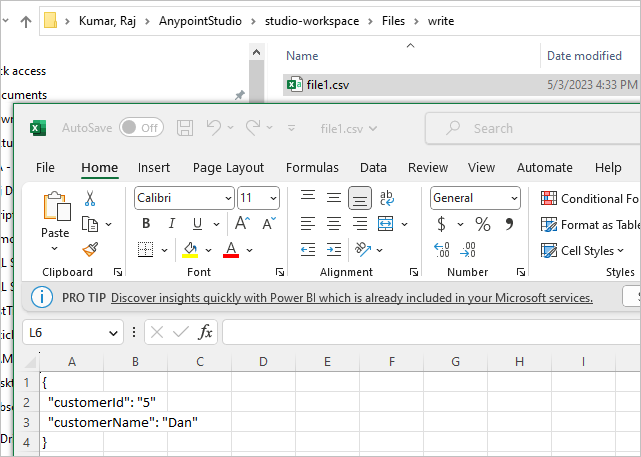This screenshot has width=641, height=457.
Task: Toggle the AutoSave switch
Action: pyautogui.click(x=141, y=128)
